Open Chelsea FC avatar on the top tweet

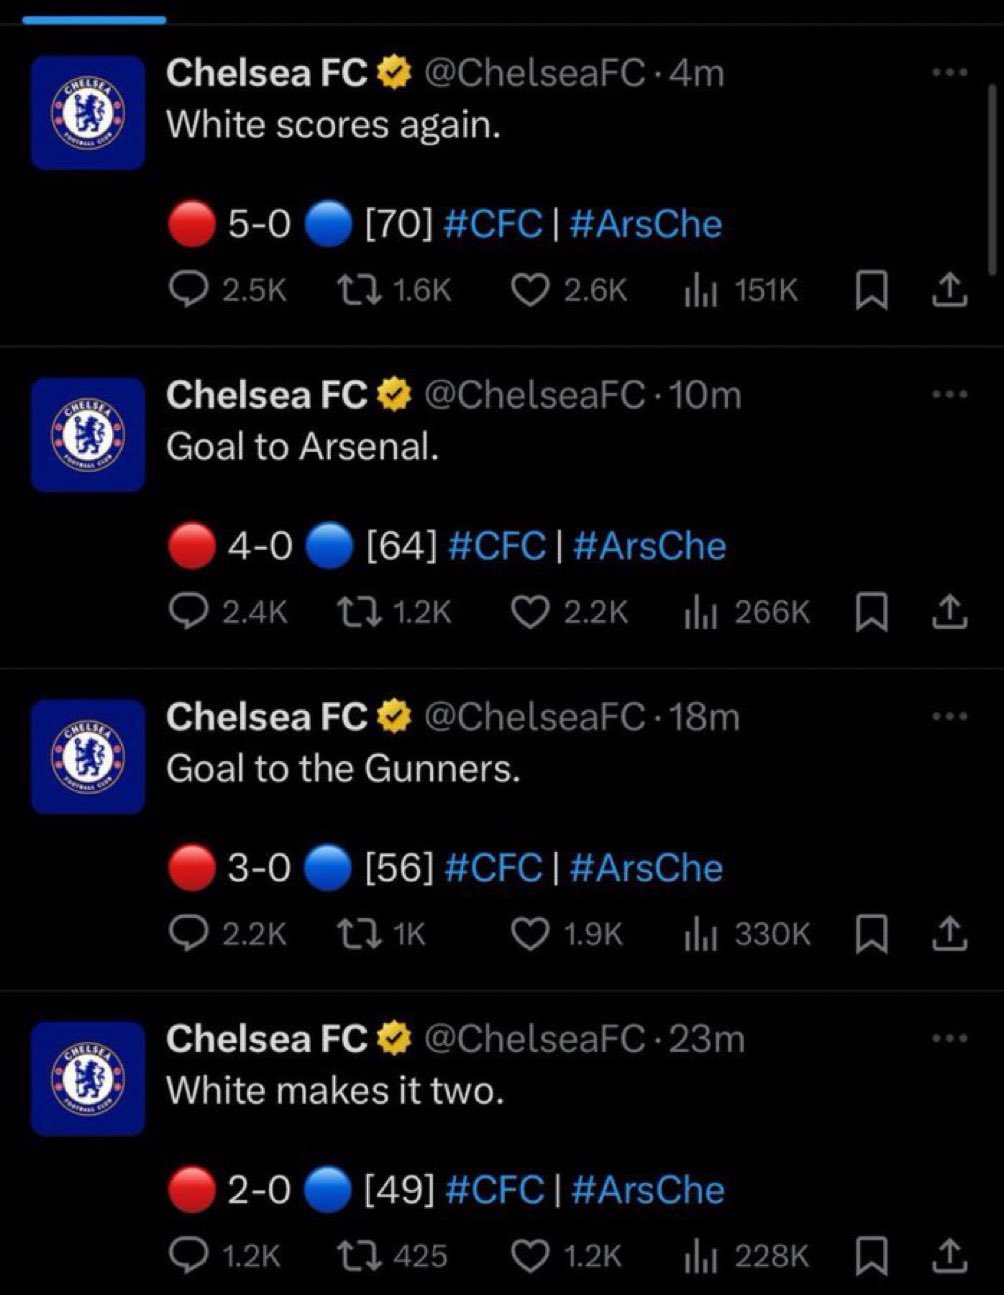click(x=88, y=112)
